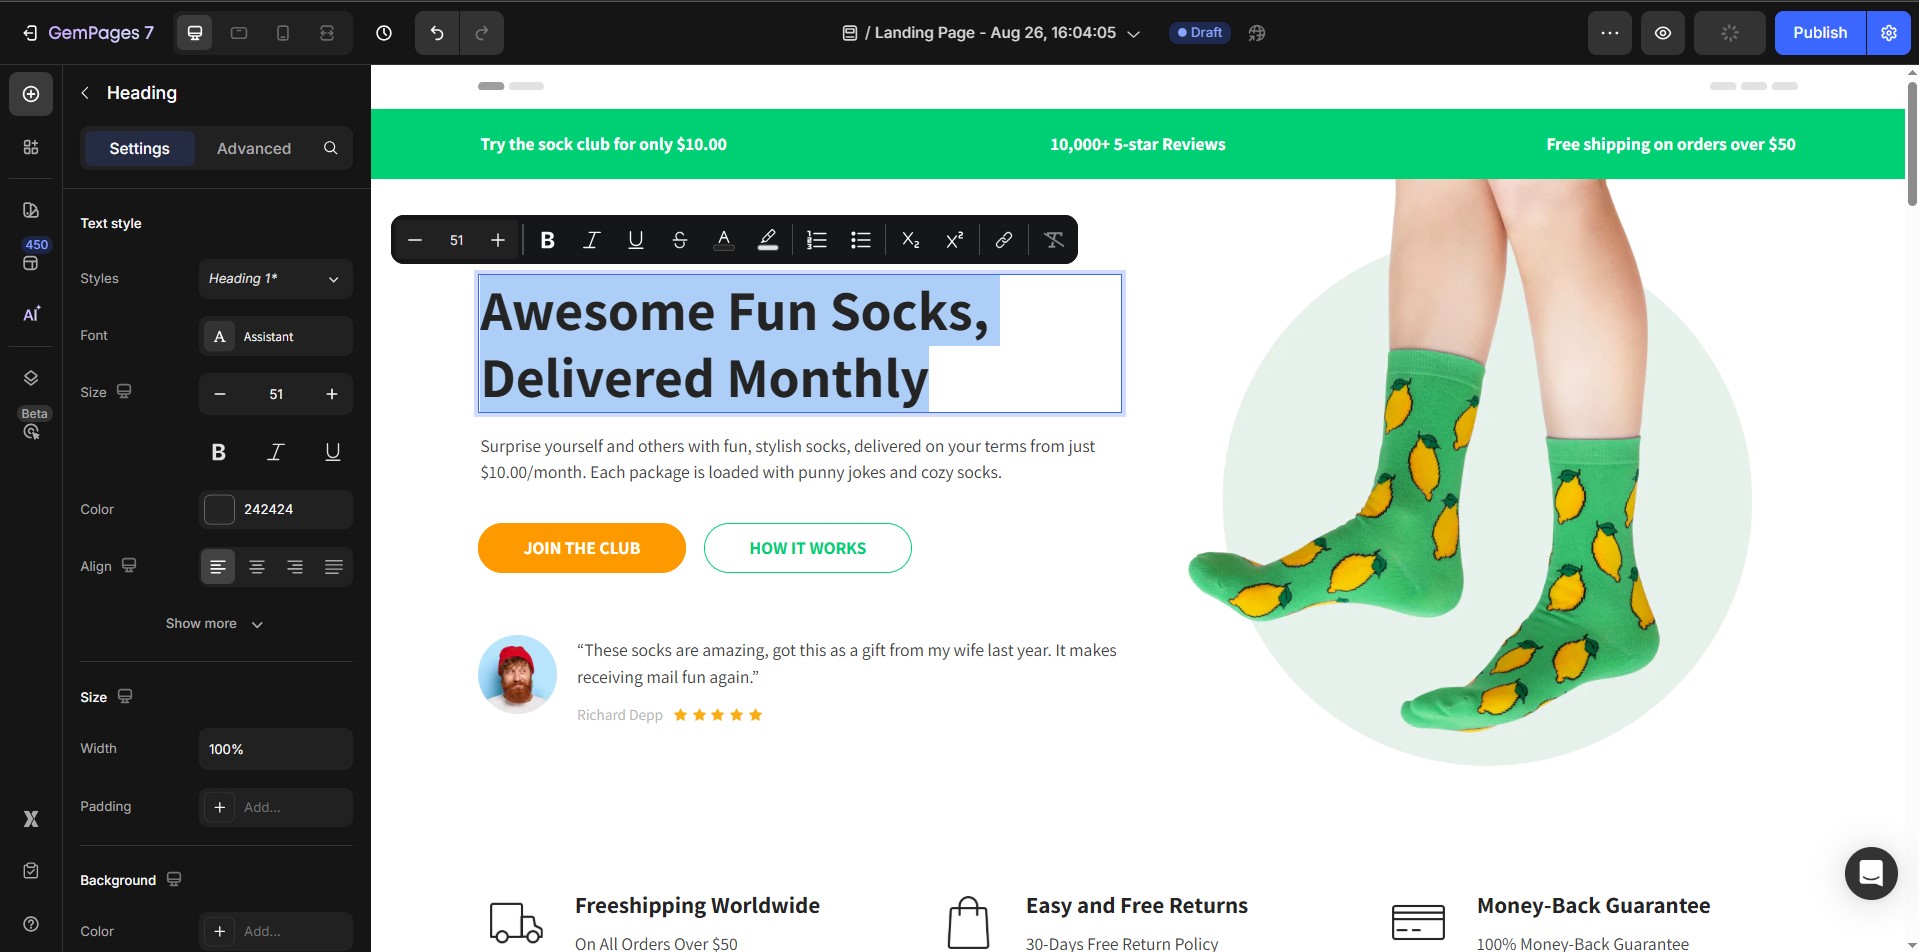Toggle italic formatting in the text toolbar
Screen dimensions: 1919x952
pos(591,239)
